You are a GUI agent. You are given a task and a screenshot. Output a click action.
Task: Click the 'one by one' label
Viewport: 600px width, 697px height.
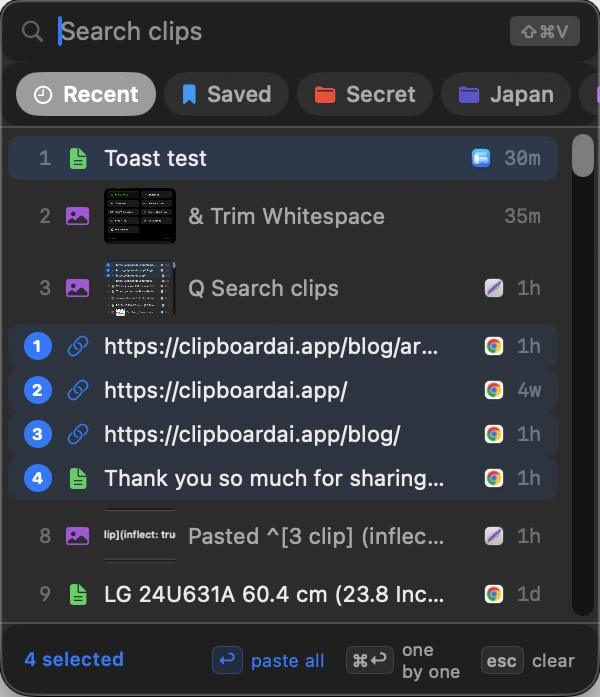(431, 661)
